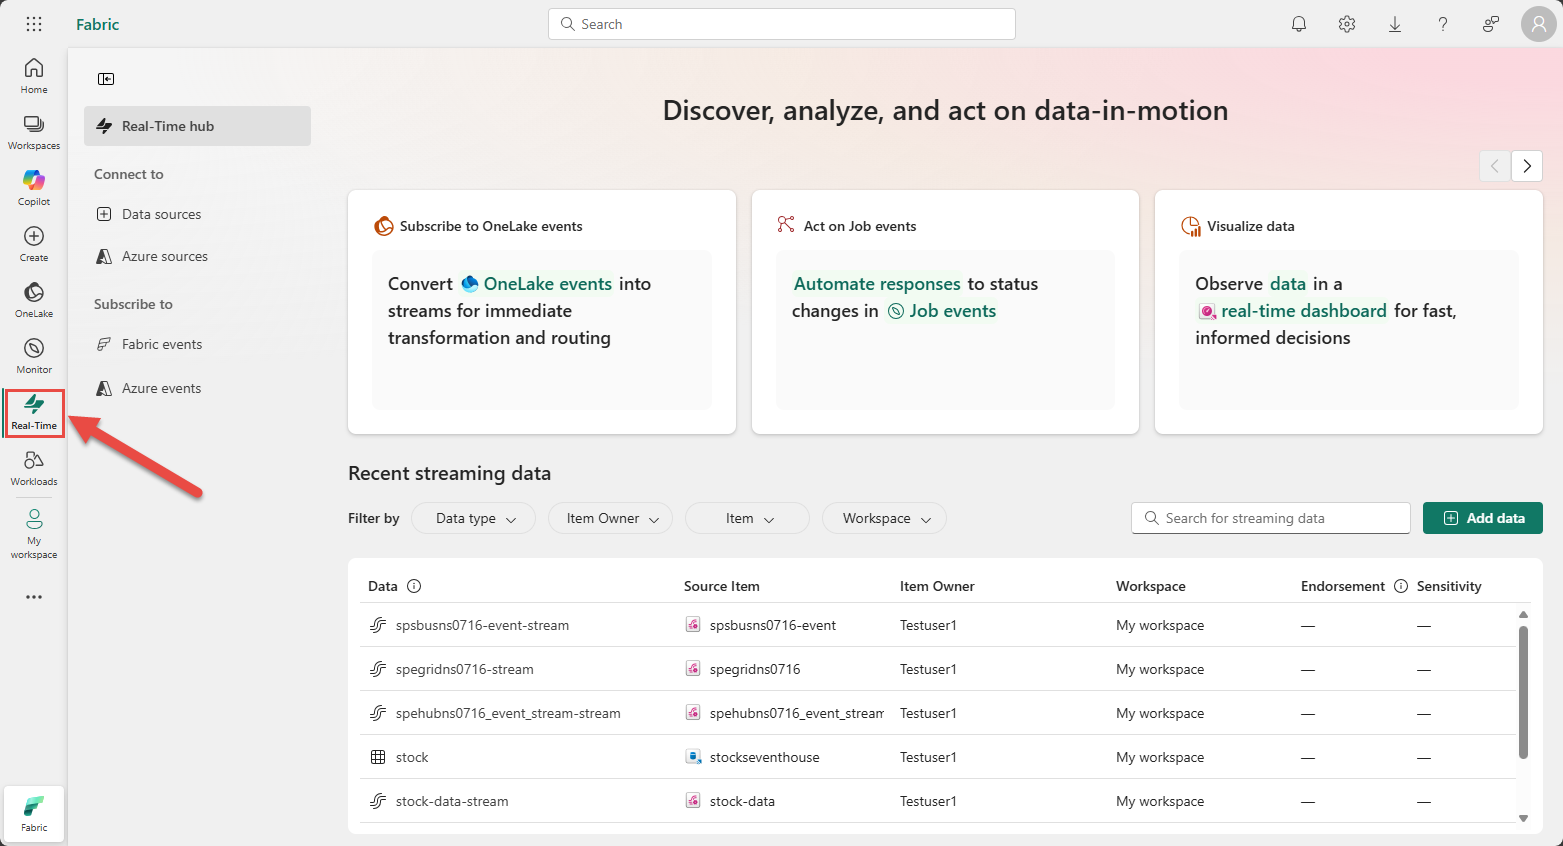Open Workspaces from the left rail
The image size is (1563, 846).
pyautogui.click(x=34, y=132)
